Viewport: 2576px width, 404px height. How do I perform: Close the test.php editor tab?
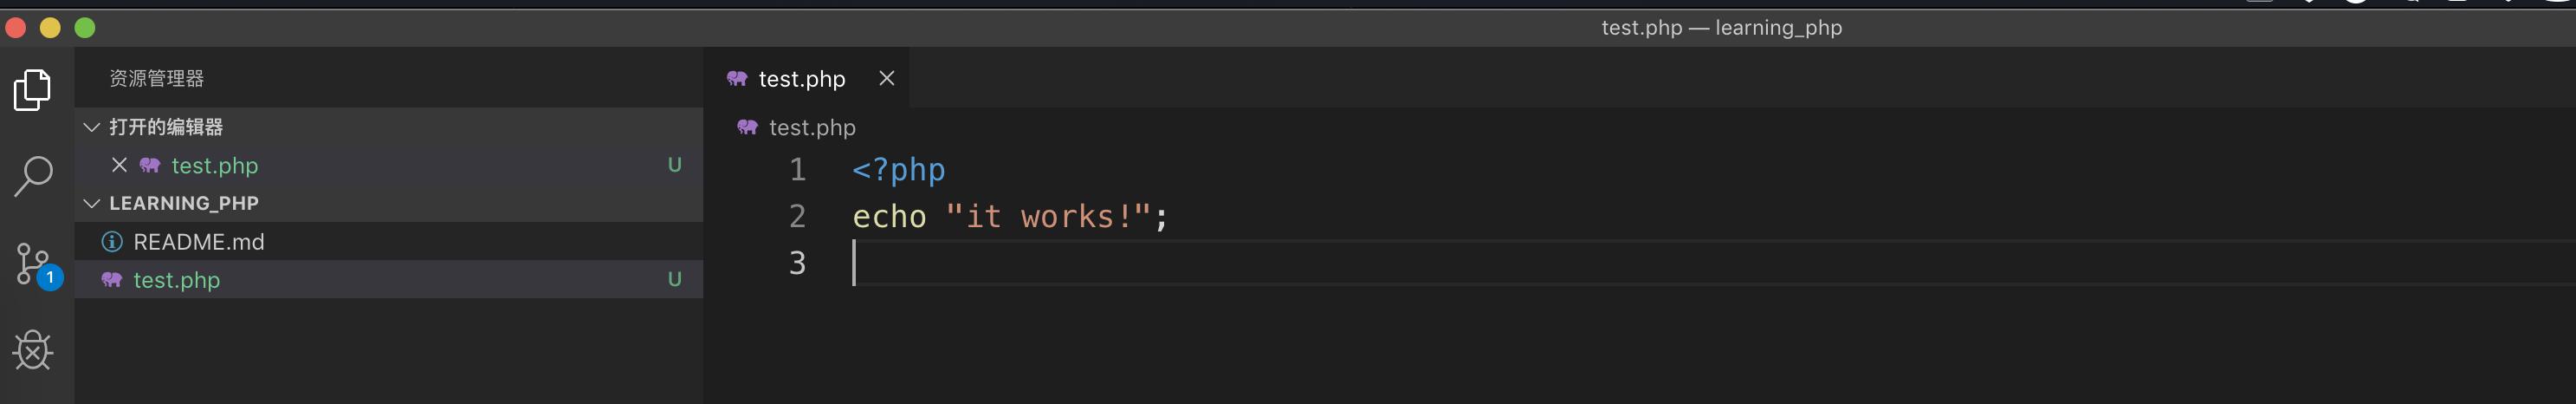pyautogui.click(x=886, y=78)
